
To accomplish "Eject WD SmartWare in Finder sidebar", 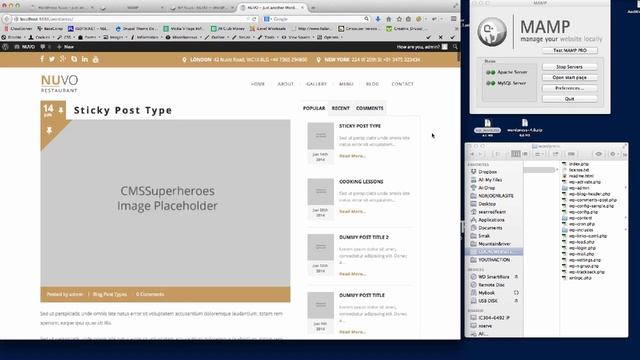I will click(x=516, y=277).
